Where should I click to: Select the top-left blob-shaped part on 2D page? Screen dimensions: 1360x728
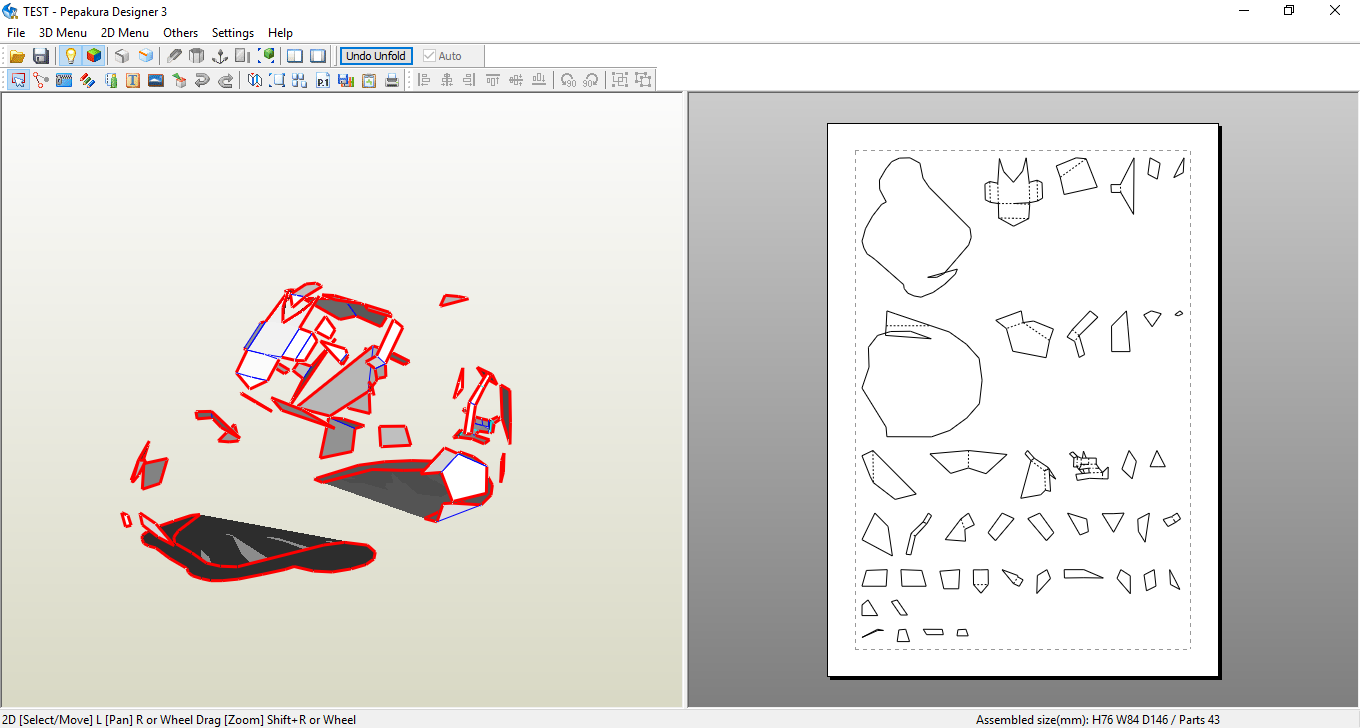pyautogui.click(x=915, y=227)
